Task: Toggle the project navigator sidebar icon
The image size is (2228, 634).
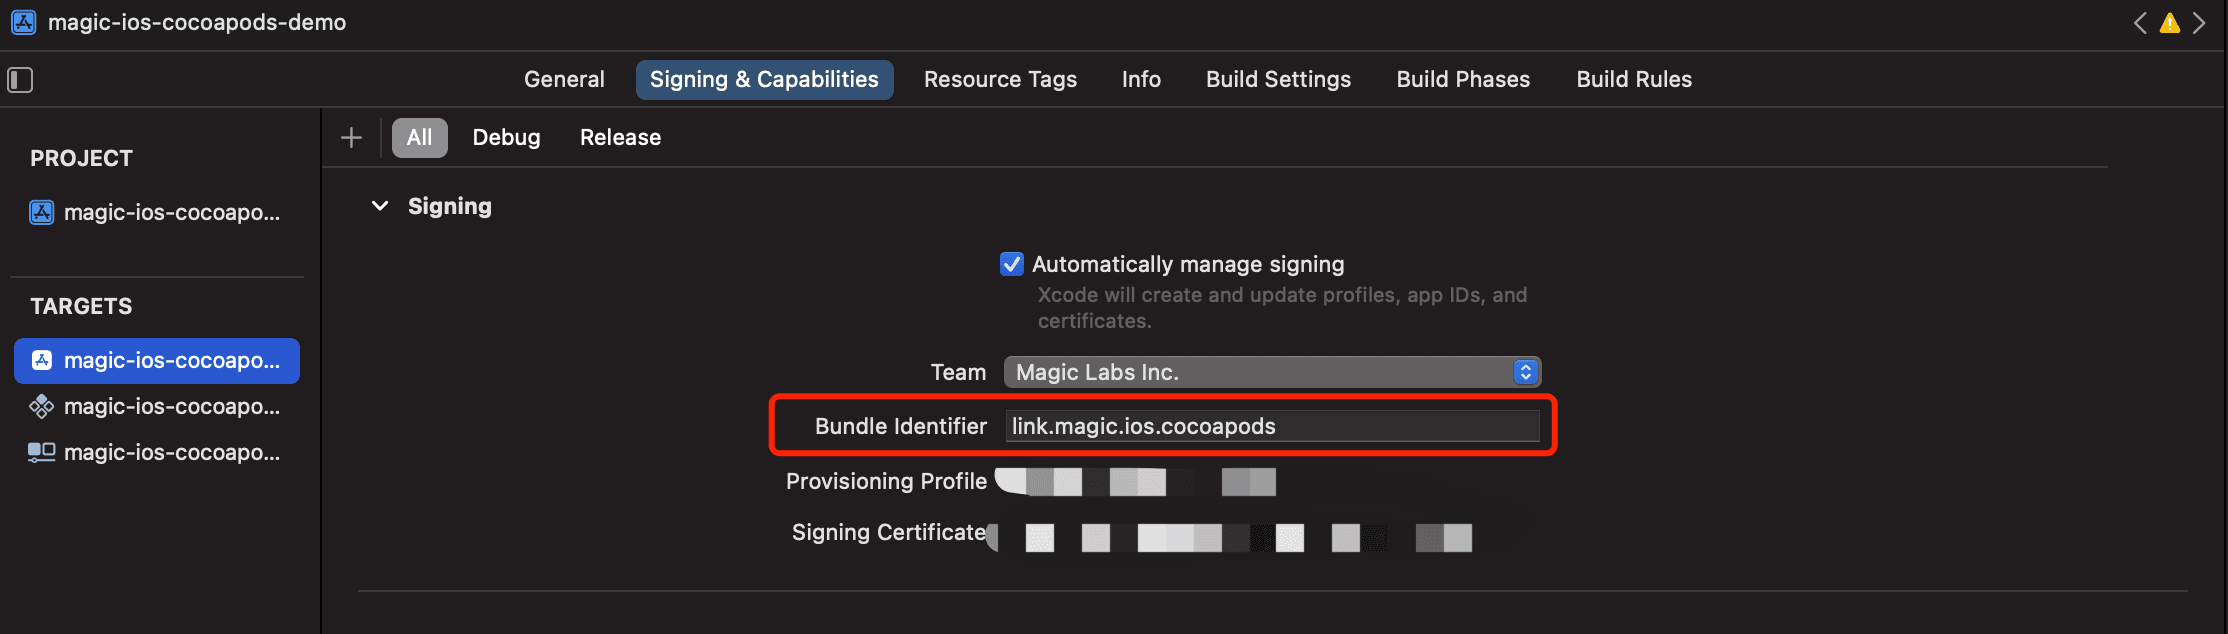Action: click(x=20, y=80)
